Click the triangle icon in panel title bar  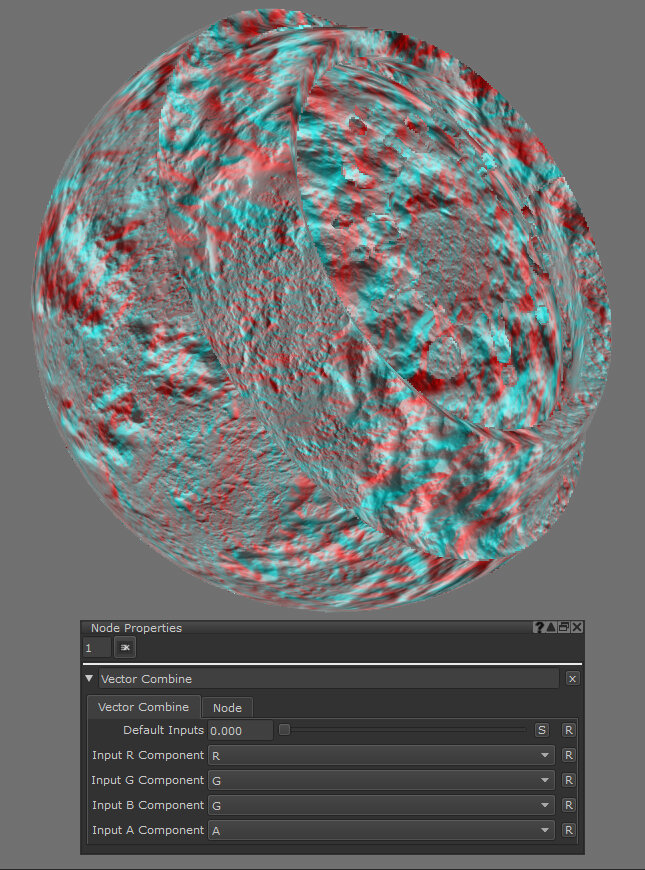pos(552,628)
